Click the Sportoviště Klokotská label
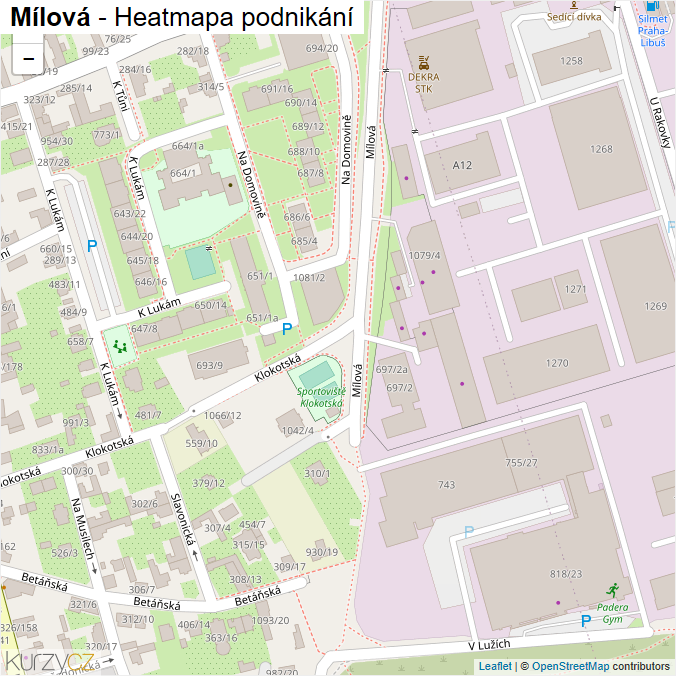The width and height of the screenshot is (676, 676). [x=322, y=397]
